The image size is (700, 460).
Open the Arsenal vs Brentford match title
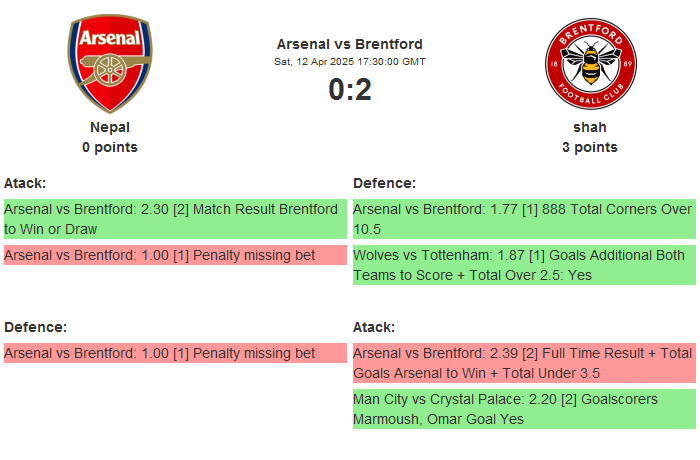[x=350, y=44]
